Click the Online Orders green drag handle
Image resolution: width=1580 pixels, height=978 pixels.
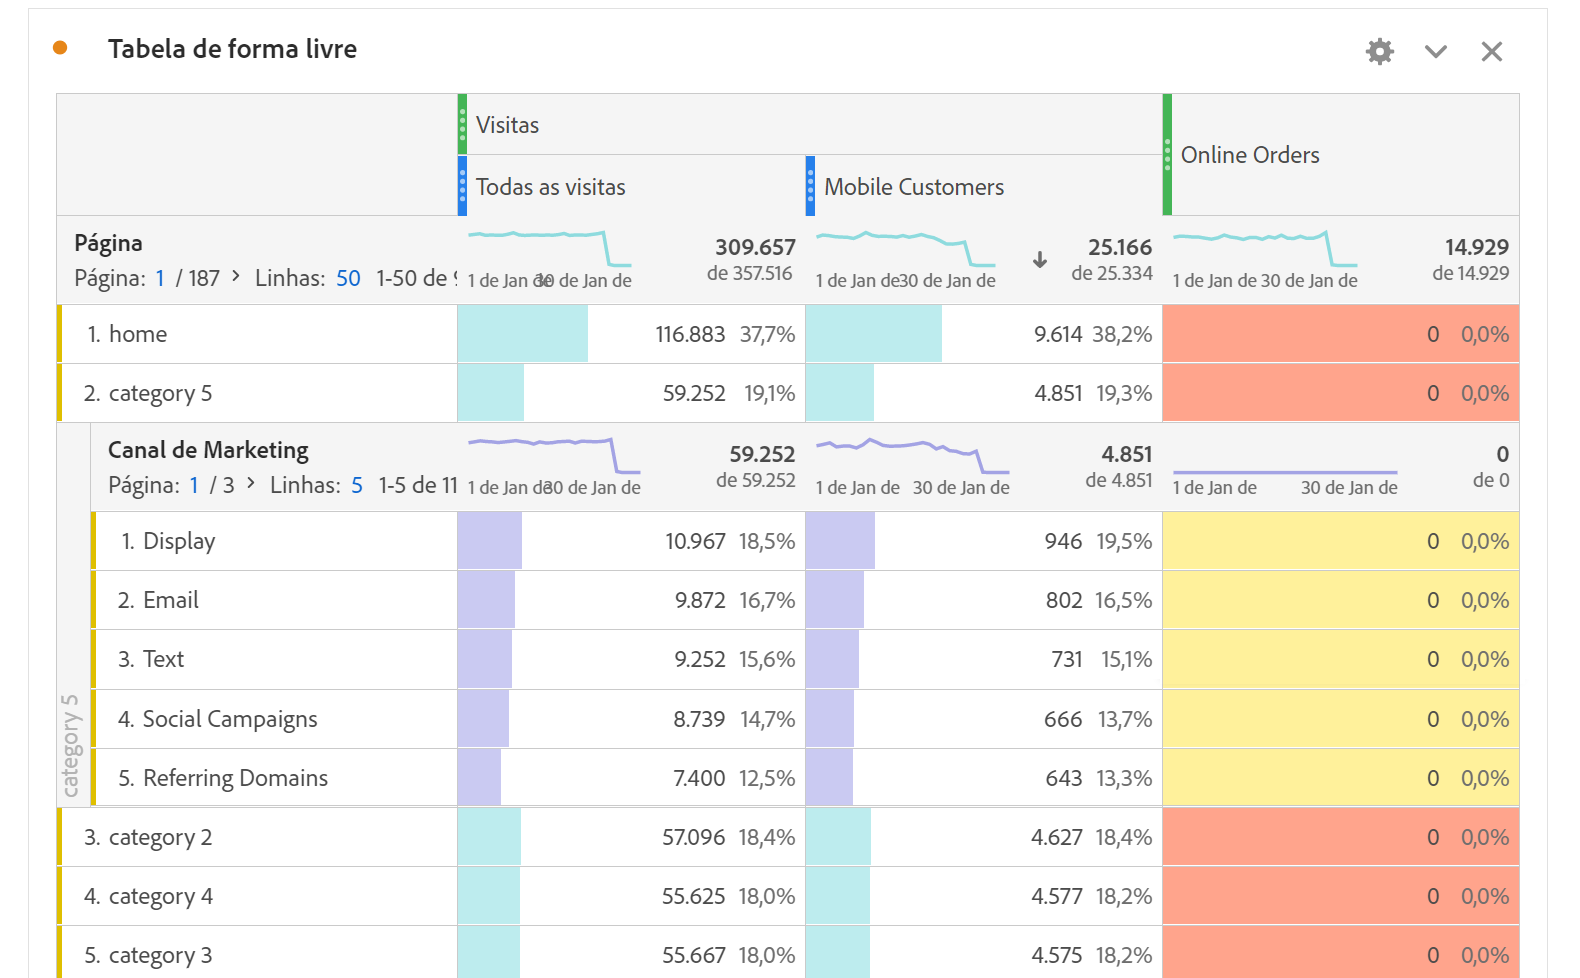tap(1167, 155)
